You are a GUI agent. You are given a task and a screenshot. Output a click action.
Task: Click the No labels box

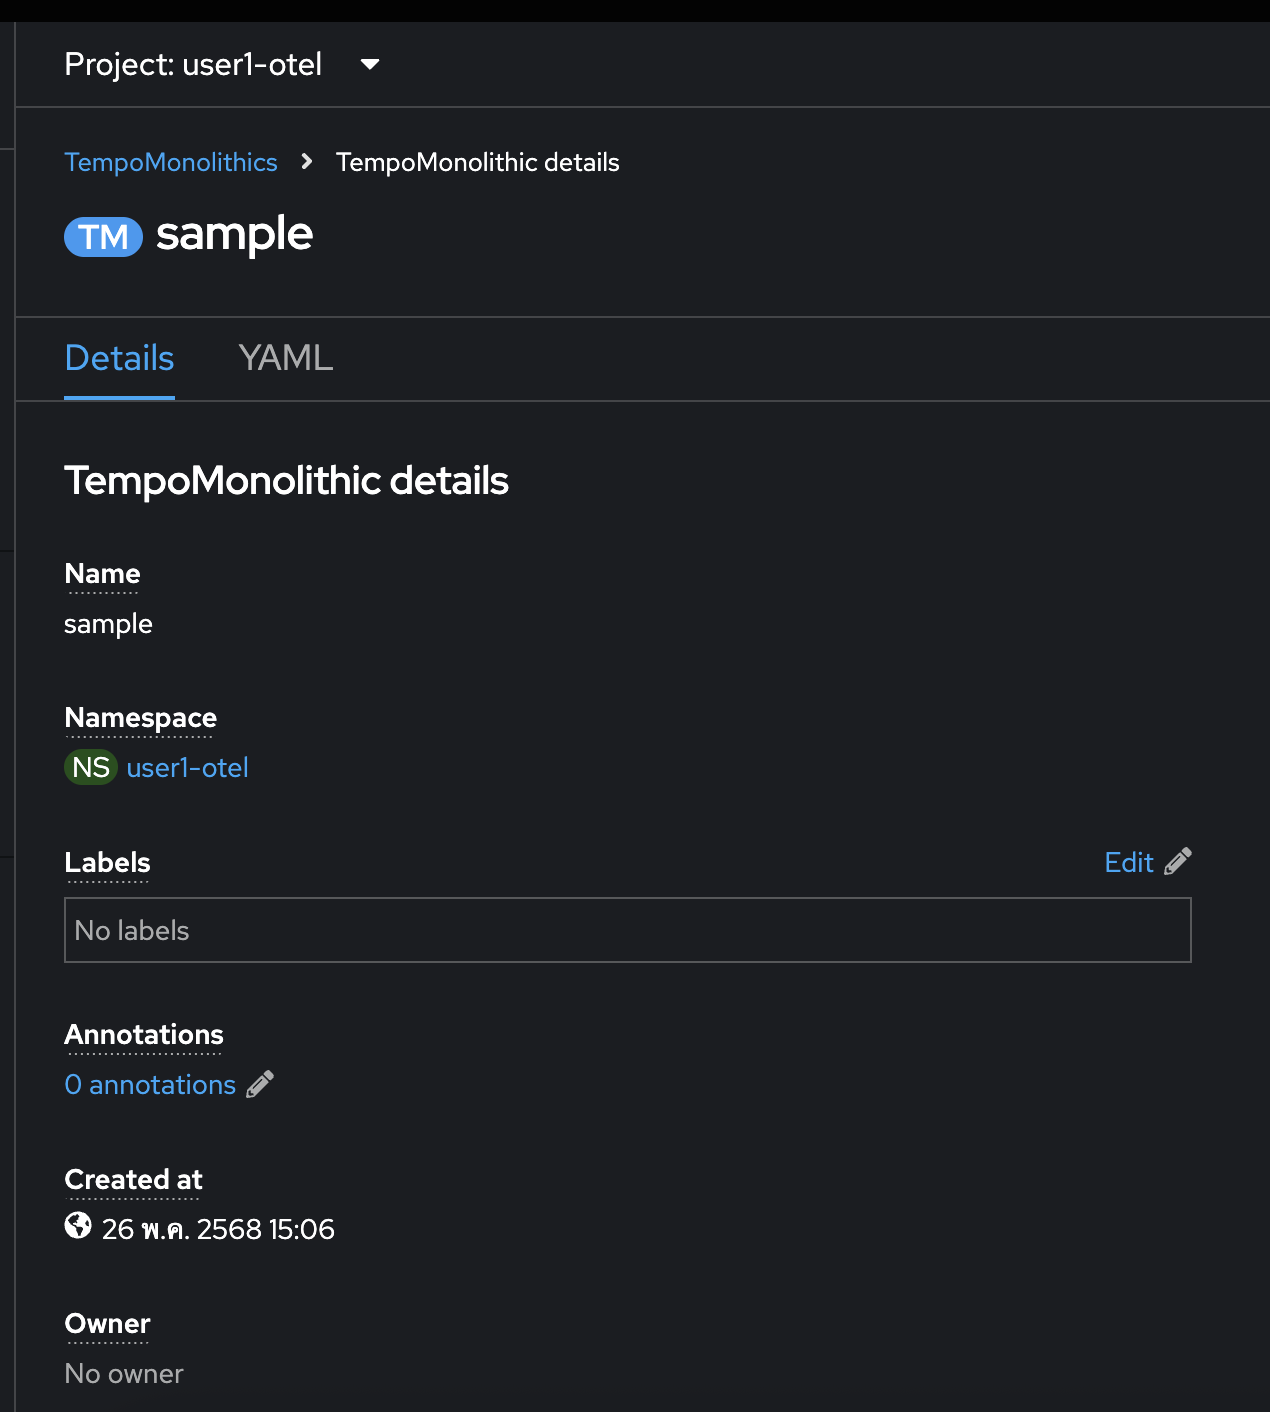(x=628, y=930)
